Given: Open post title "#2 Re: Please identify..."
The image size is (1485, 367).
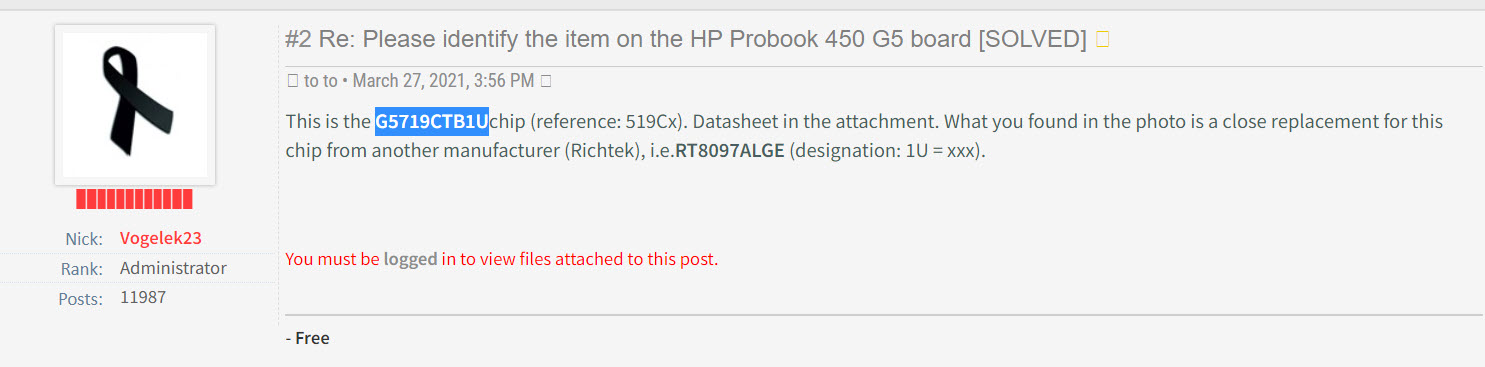Looking at the screenshot, I should click(685, 39).
